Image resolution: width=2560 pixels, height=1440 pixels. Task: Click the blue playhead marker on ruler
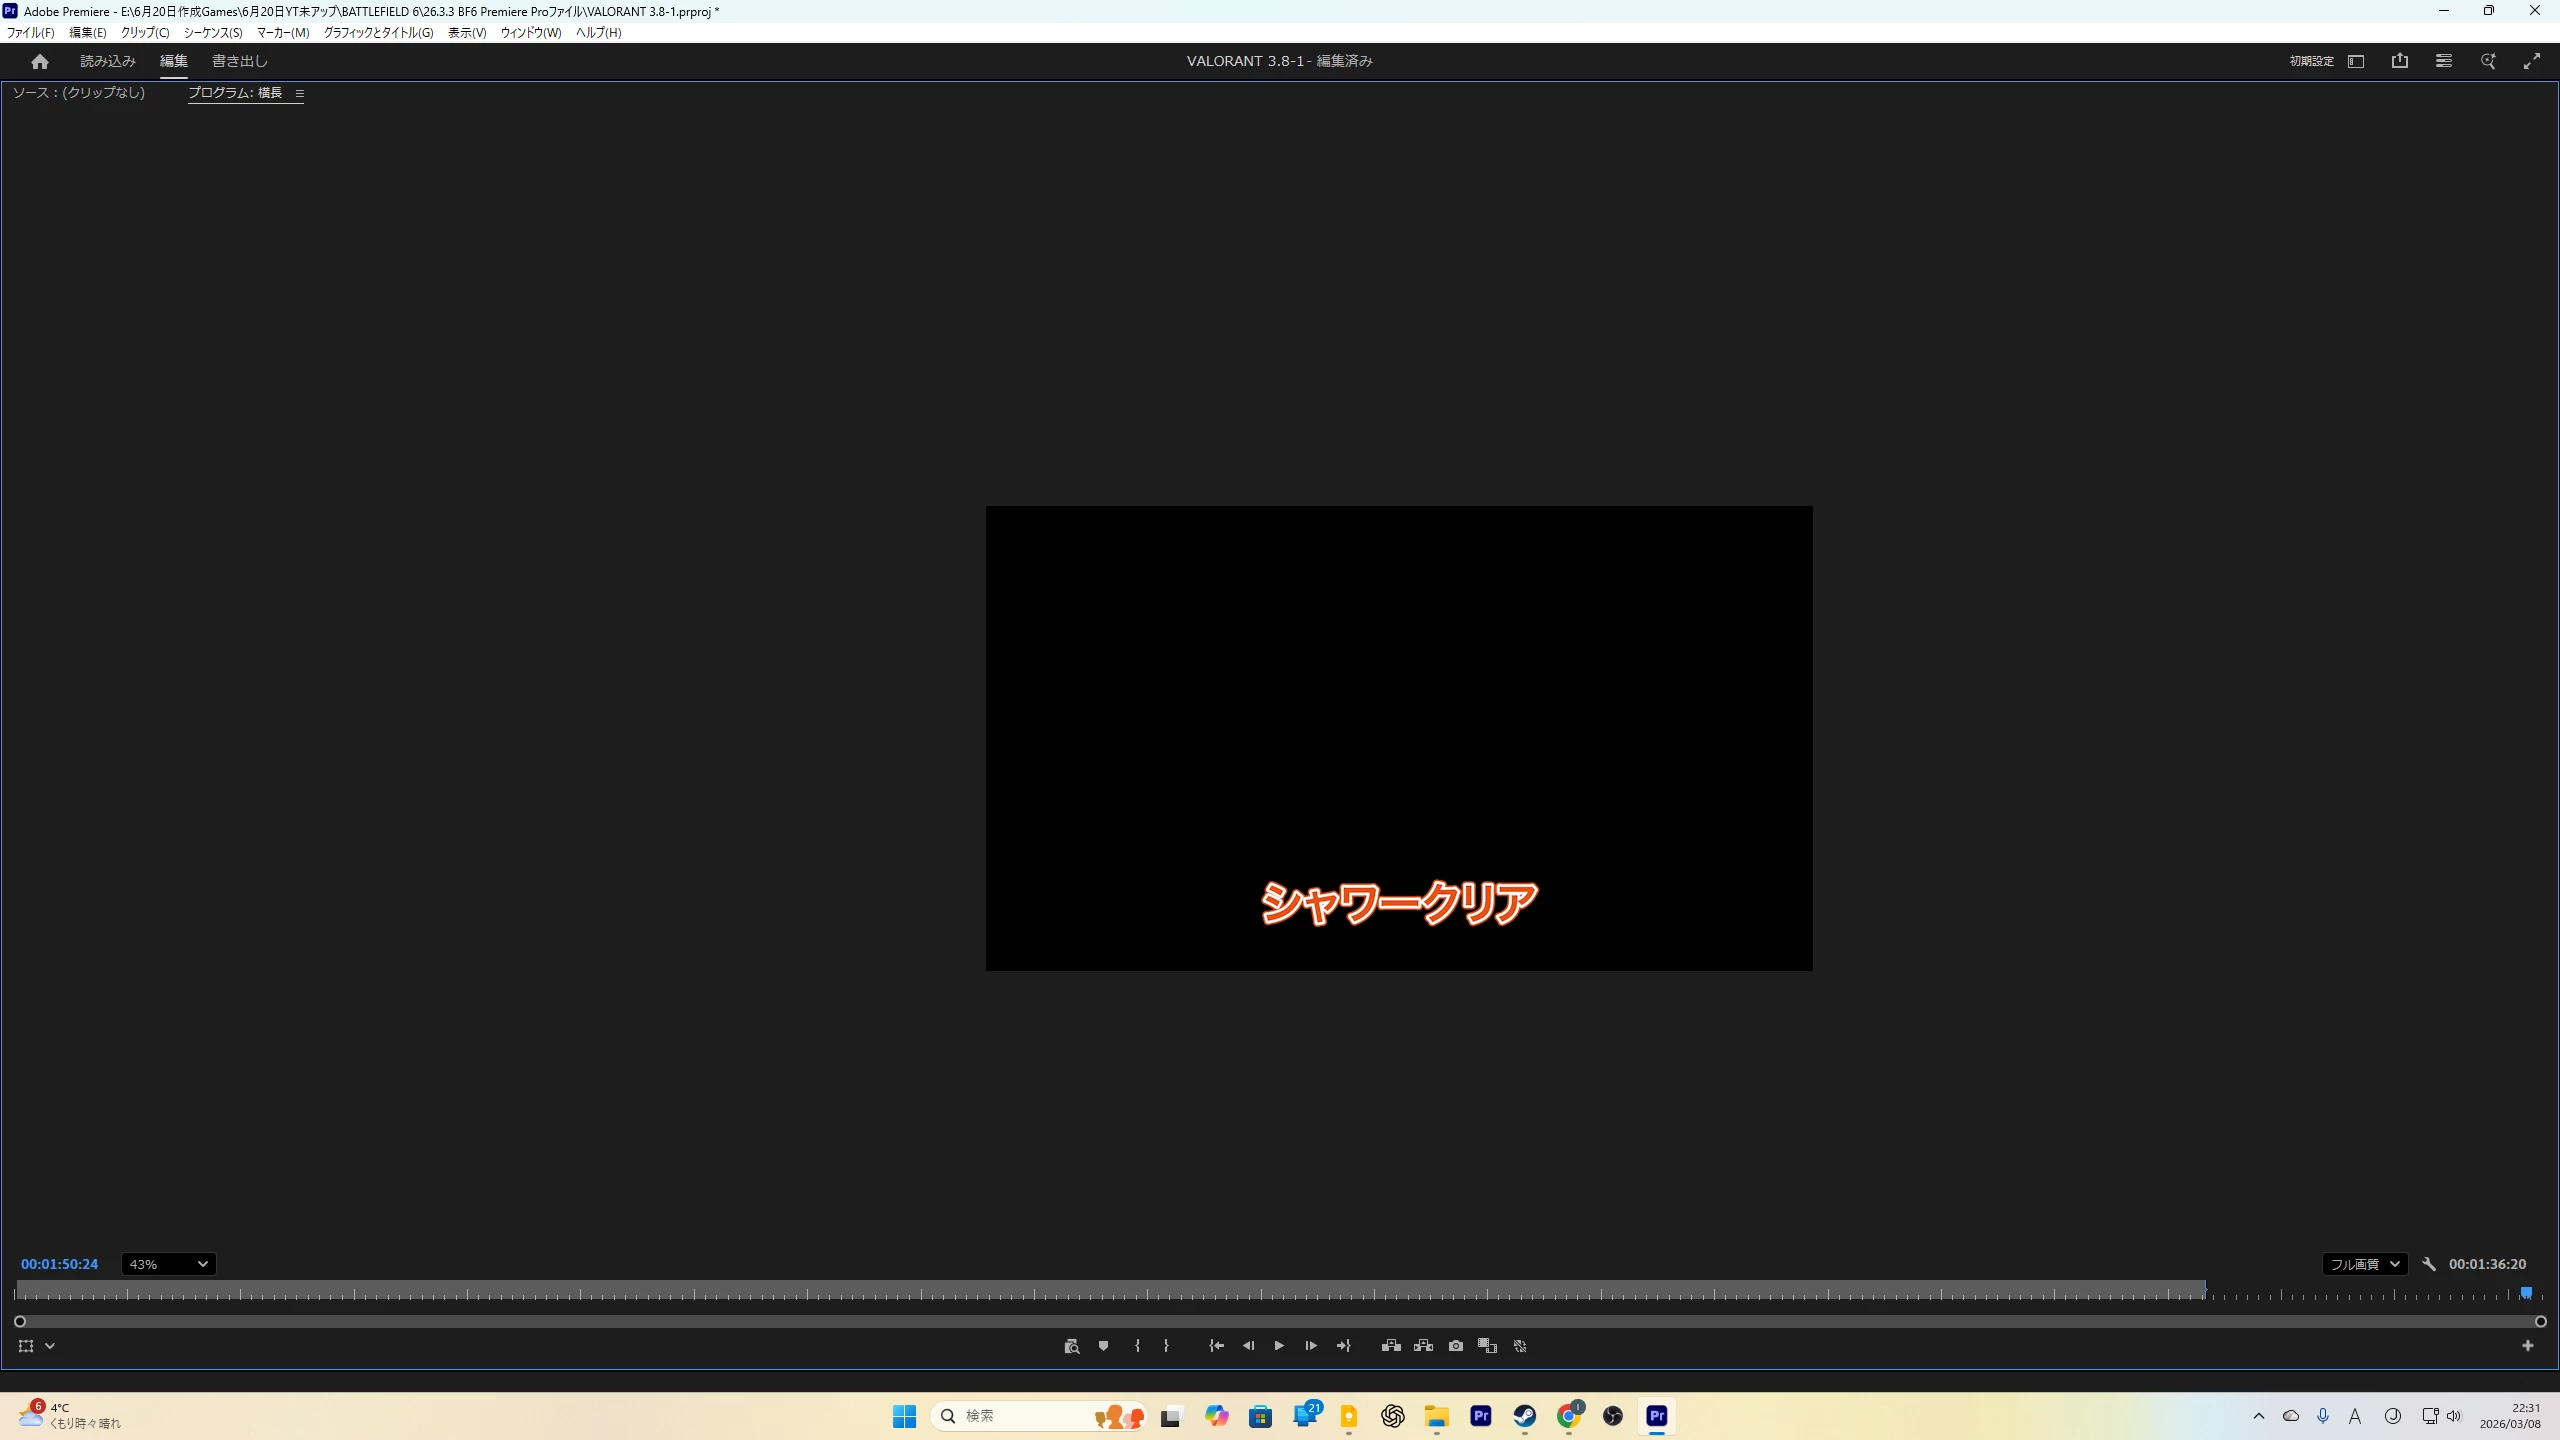pos(2525,1293)
